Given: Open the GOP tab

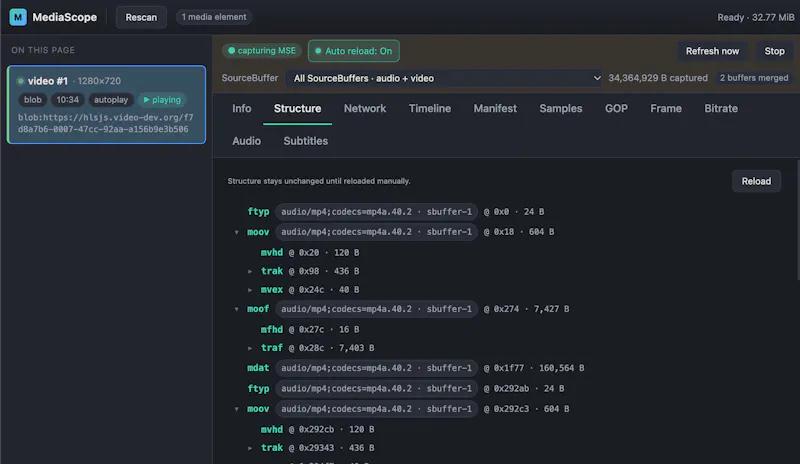Looking at the screenshot, I should point(616,109).
